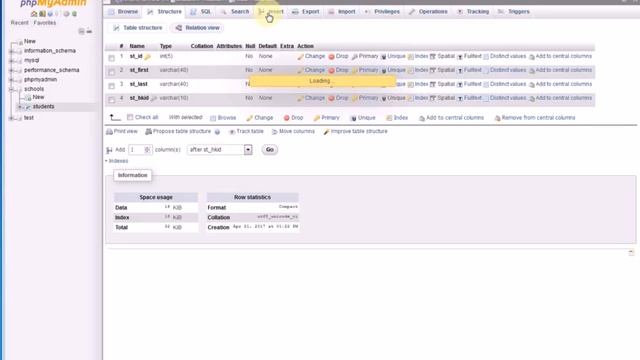640x360 pixels.
Task: Expand the students table node
Action: pos(20,107)
